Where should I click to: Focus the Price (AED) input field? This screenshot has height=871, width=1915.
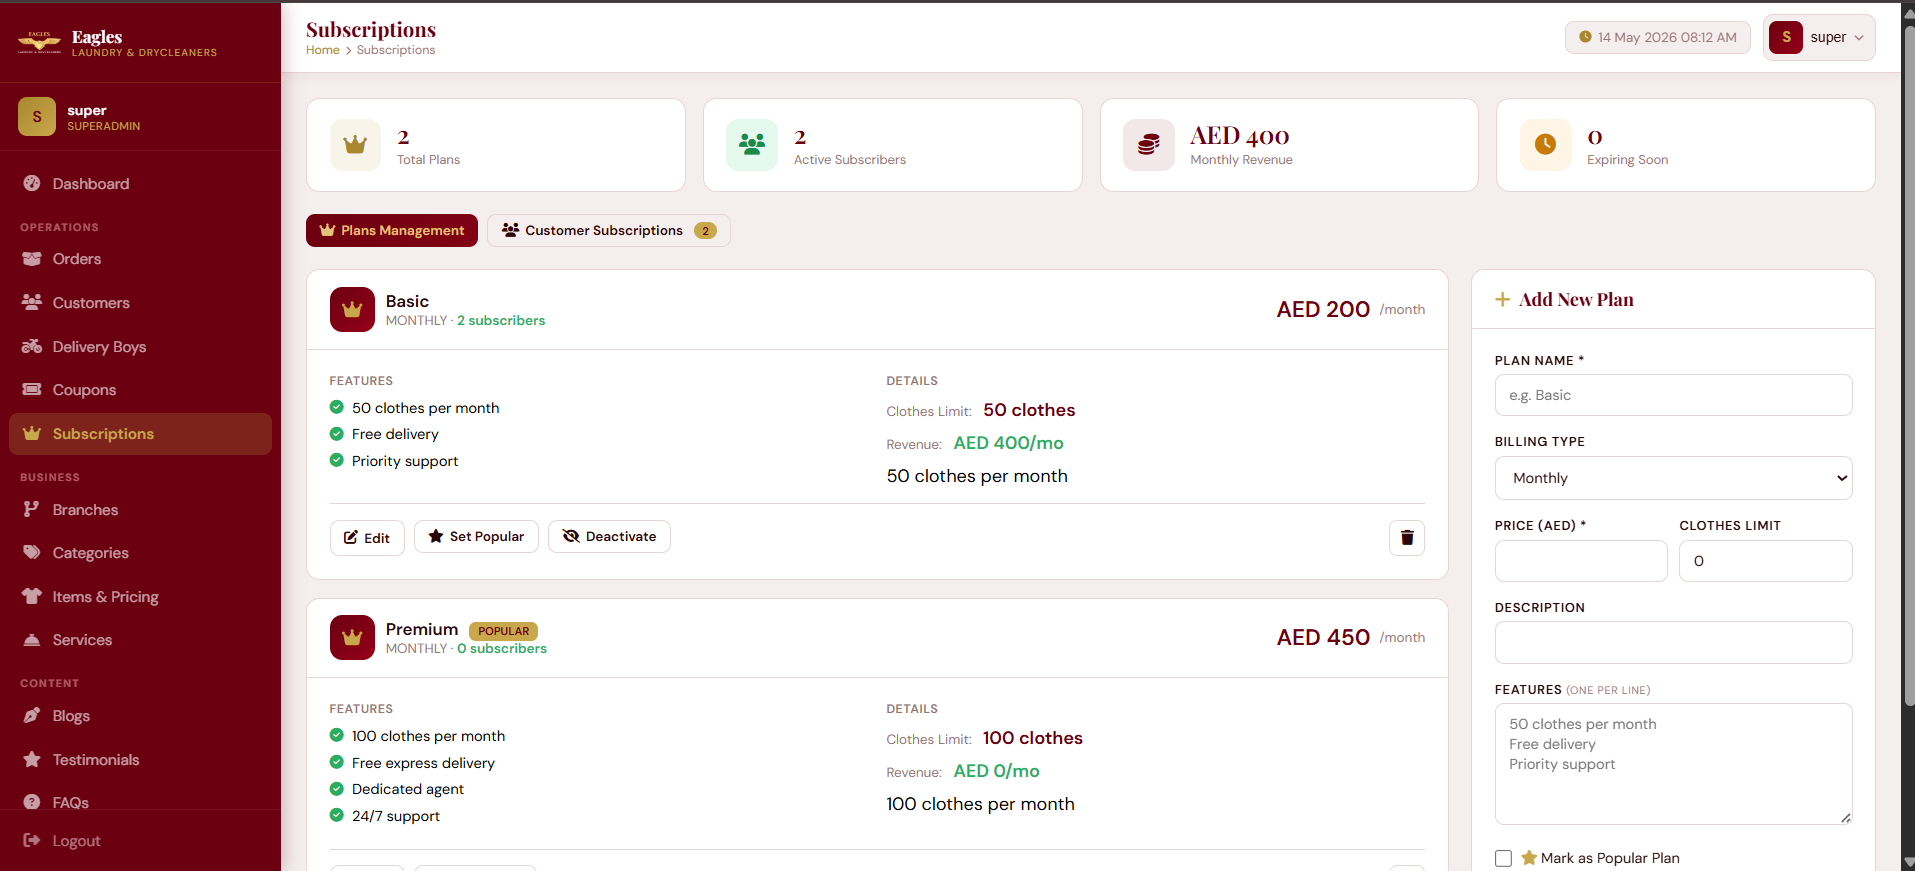tap(1581, 561)
